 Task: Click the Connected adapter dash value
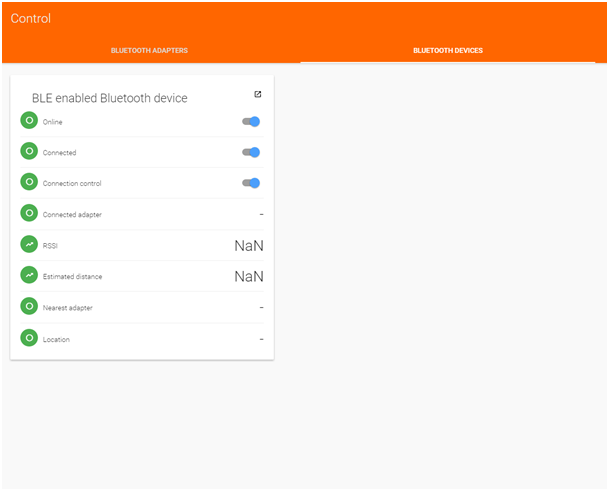pyautogui.click(x=261, y=214)
